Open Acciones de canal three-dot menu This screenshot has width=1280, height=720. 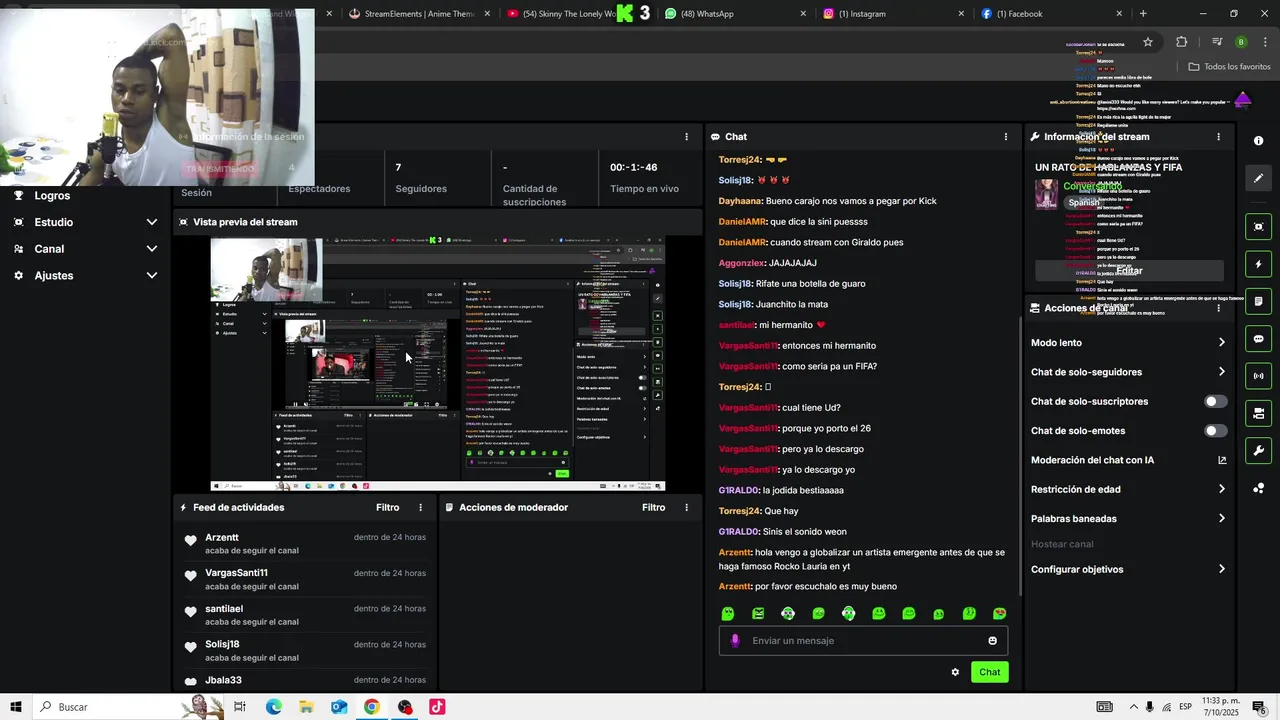point(1218,308)
